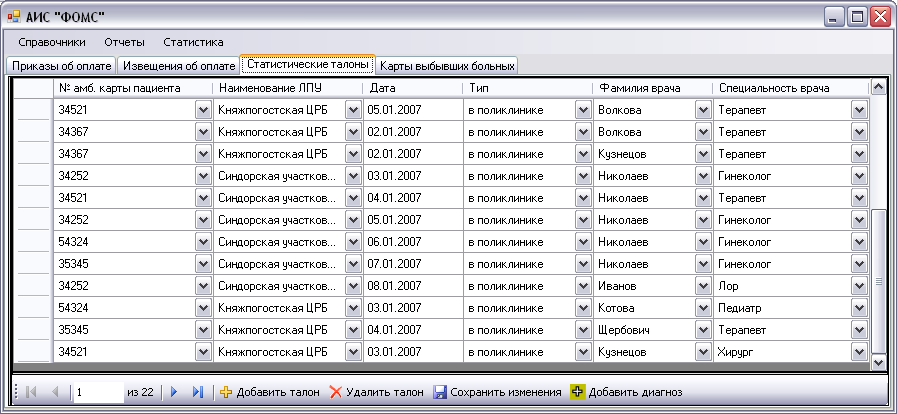The image size is (897, 414).
Task: Expand the doctor dropdown showing Щербович
Action: coord(702,330)
